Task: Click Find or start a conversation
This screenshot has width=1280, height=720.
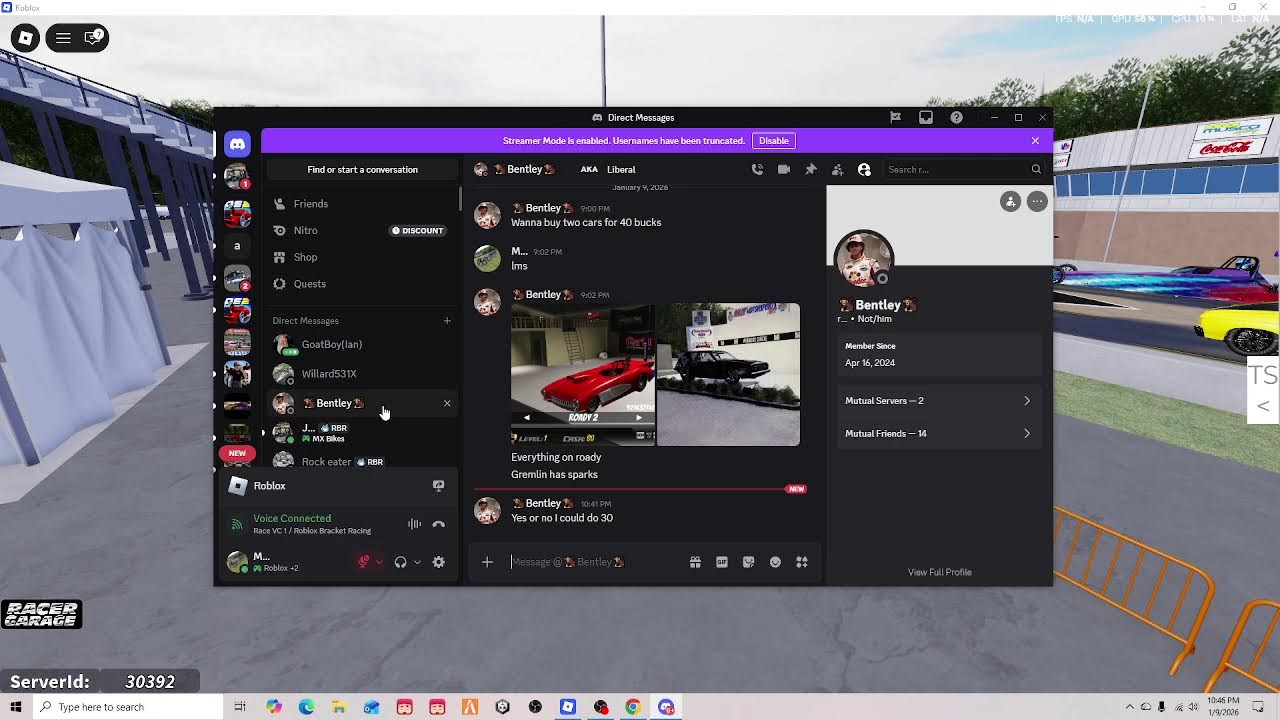Action: [x=362, y=170]
